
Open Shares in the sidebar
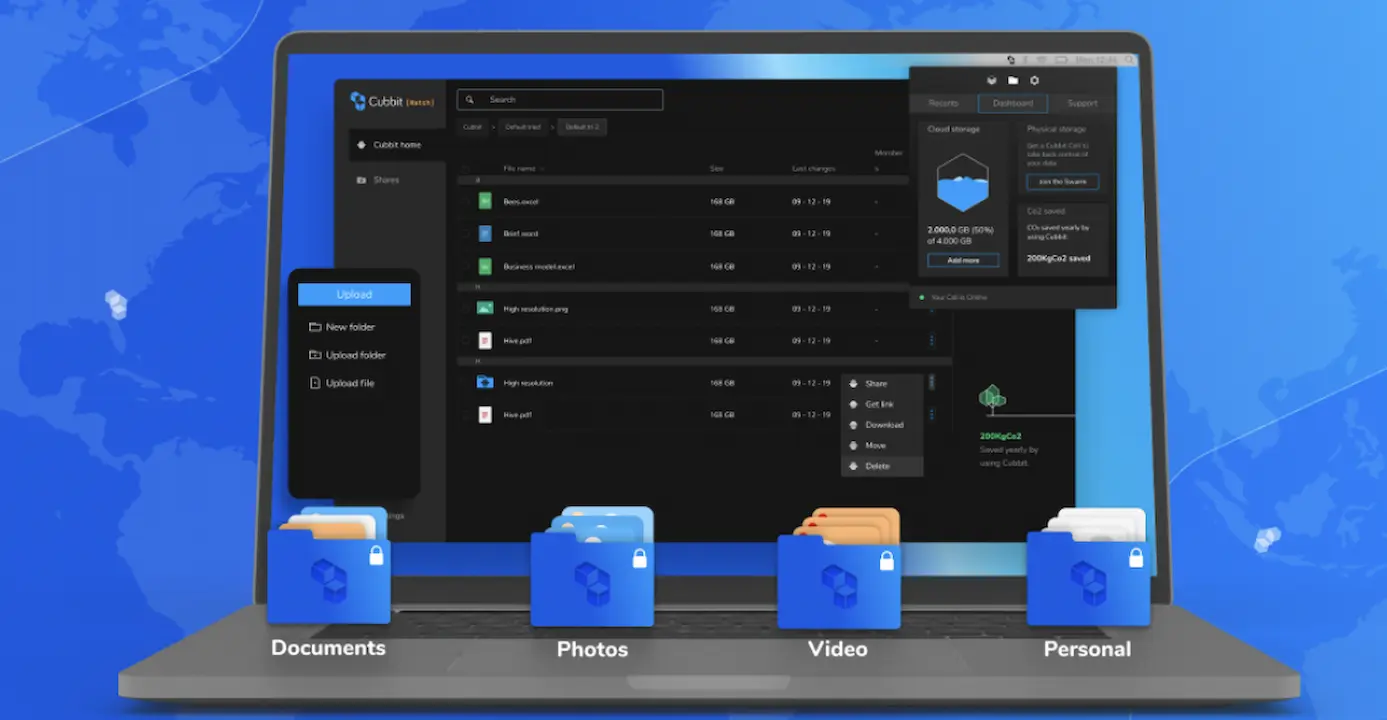click(x=378, y=180)
